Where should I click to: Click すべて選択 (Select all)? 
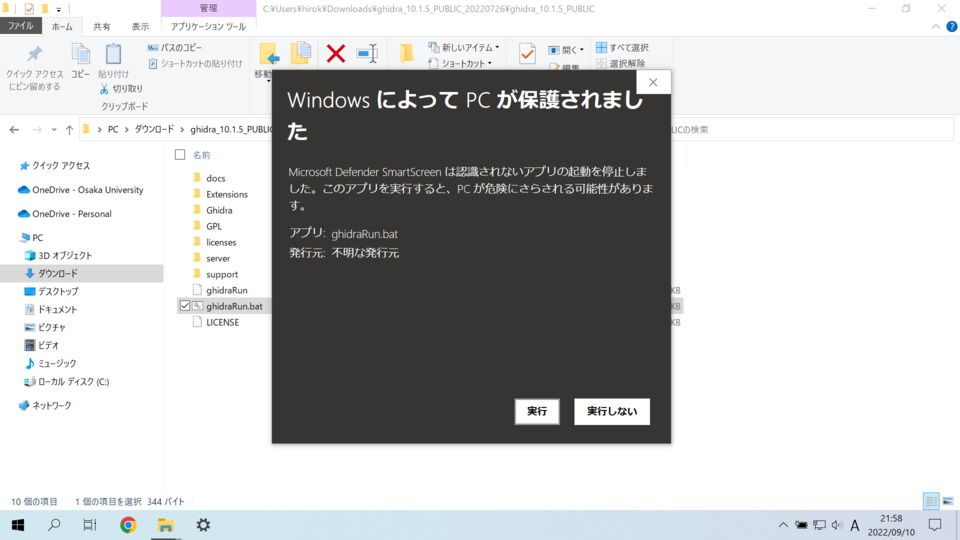(622, 48)
